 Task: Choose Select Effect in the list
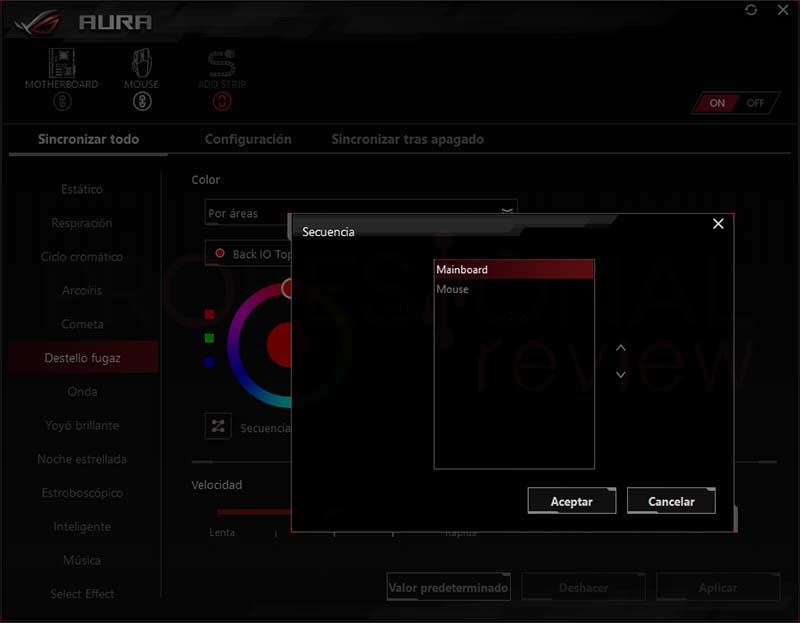[82, 594]
